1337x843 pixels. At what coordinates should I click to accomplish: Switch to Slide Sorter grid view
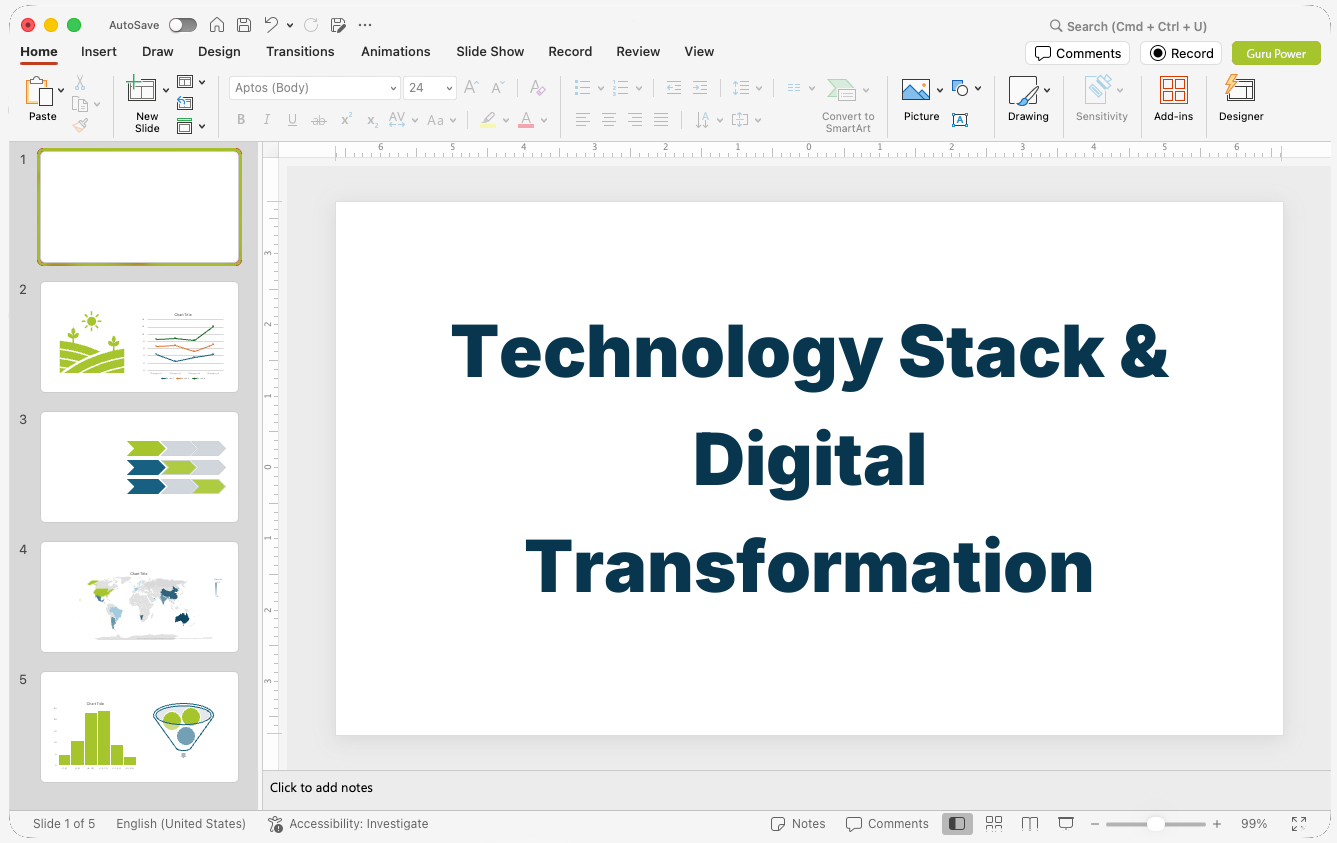(994, 824)
